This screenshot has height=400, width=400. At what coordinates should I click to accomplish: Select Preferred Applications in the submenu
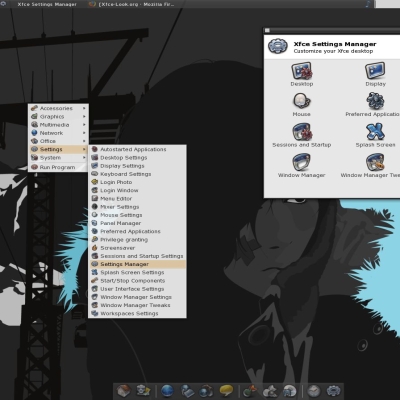click(x=138, y=231)
